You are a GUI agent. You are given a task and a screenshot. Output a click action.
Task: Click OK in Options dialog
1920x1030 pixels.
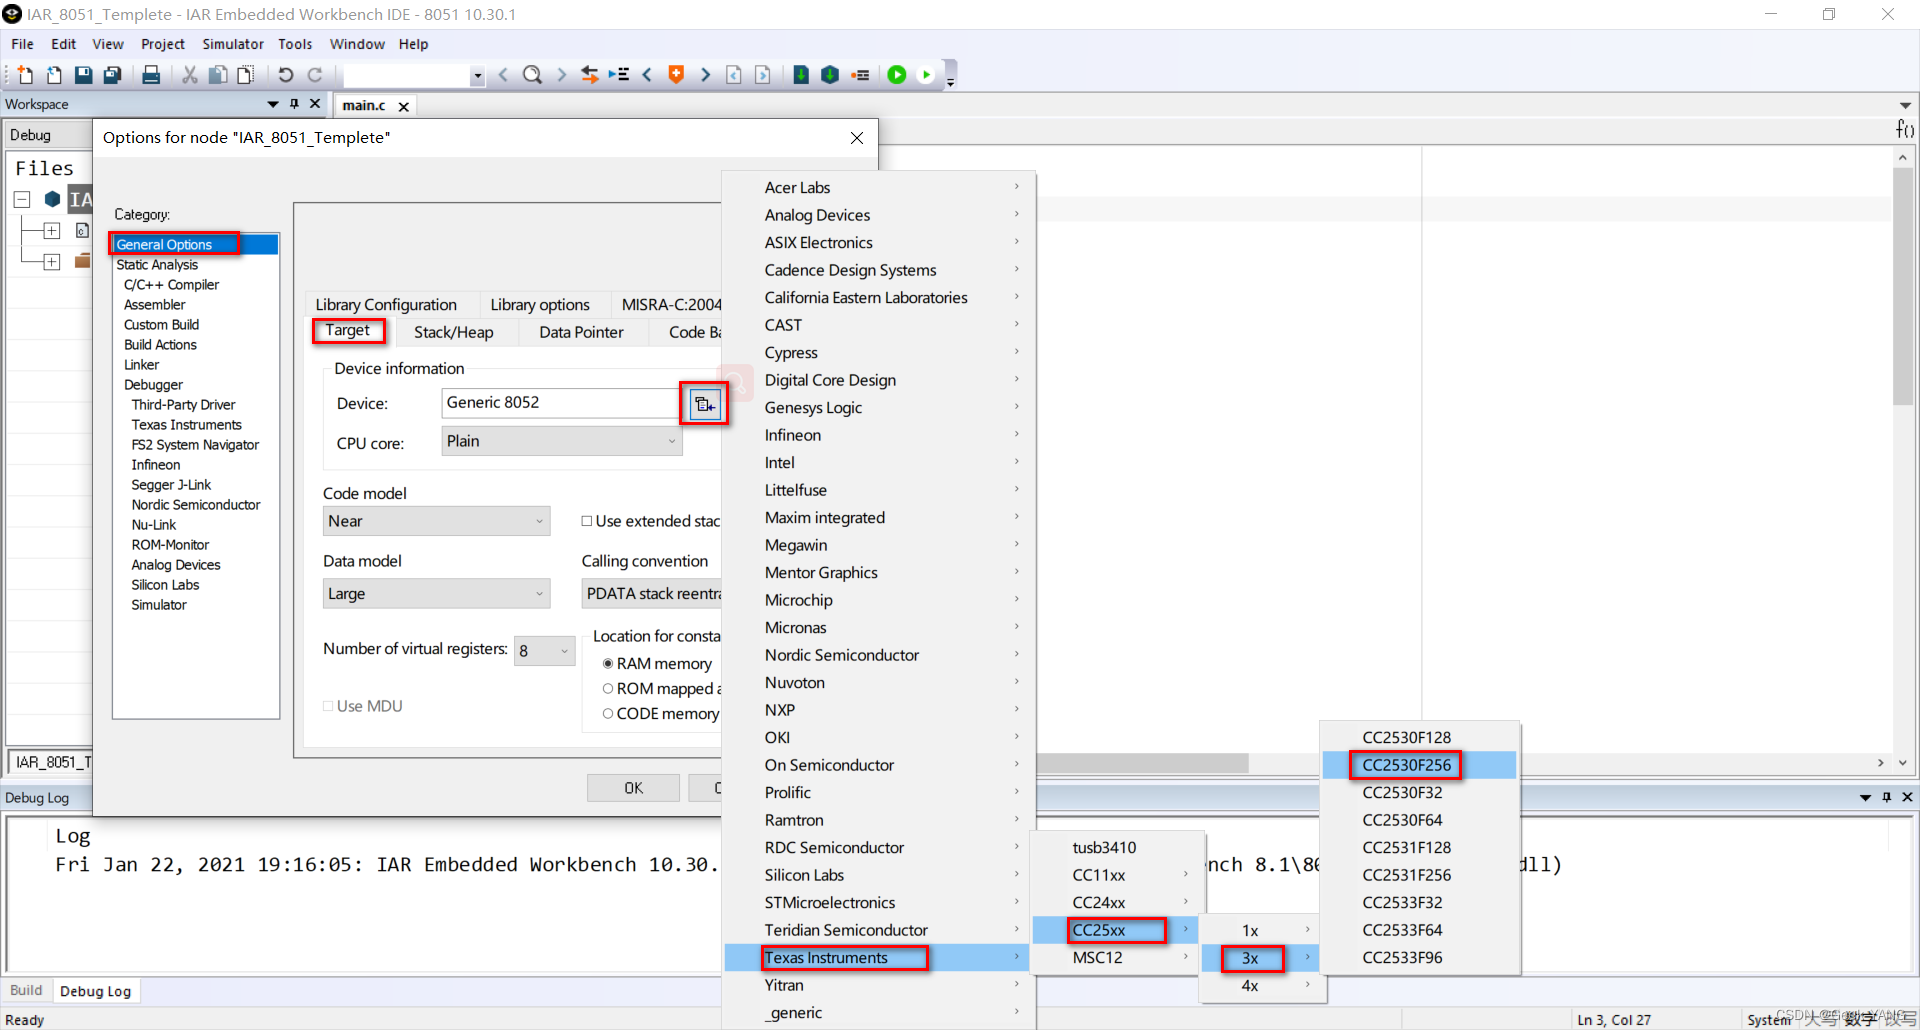click(x=633, y=788)
